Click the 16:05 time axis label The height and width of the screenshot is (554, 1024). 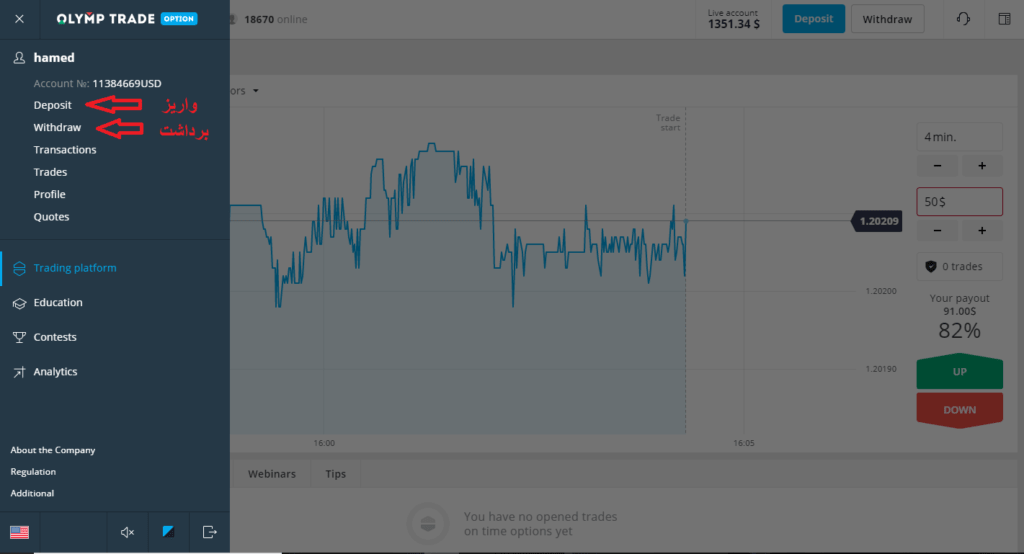744,443
